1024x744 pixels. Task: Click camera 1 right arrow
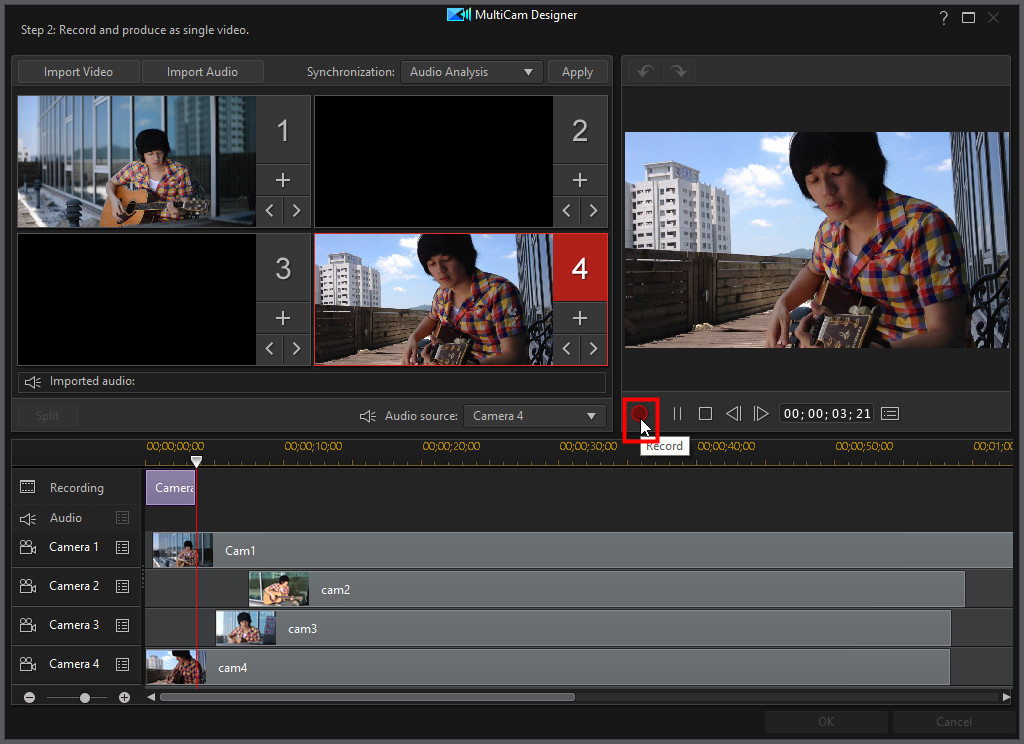point(296,210)
